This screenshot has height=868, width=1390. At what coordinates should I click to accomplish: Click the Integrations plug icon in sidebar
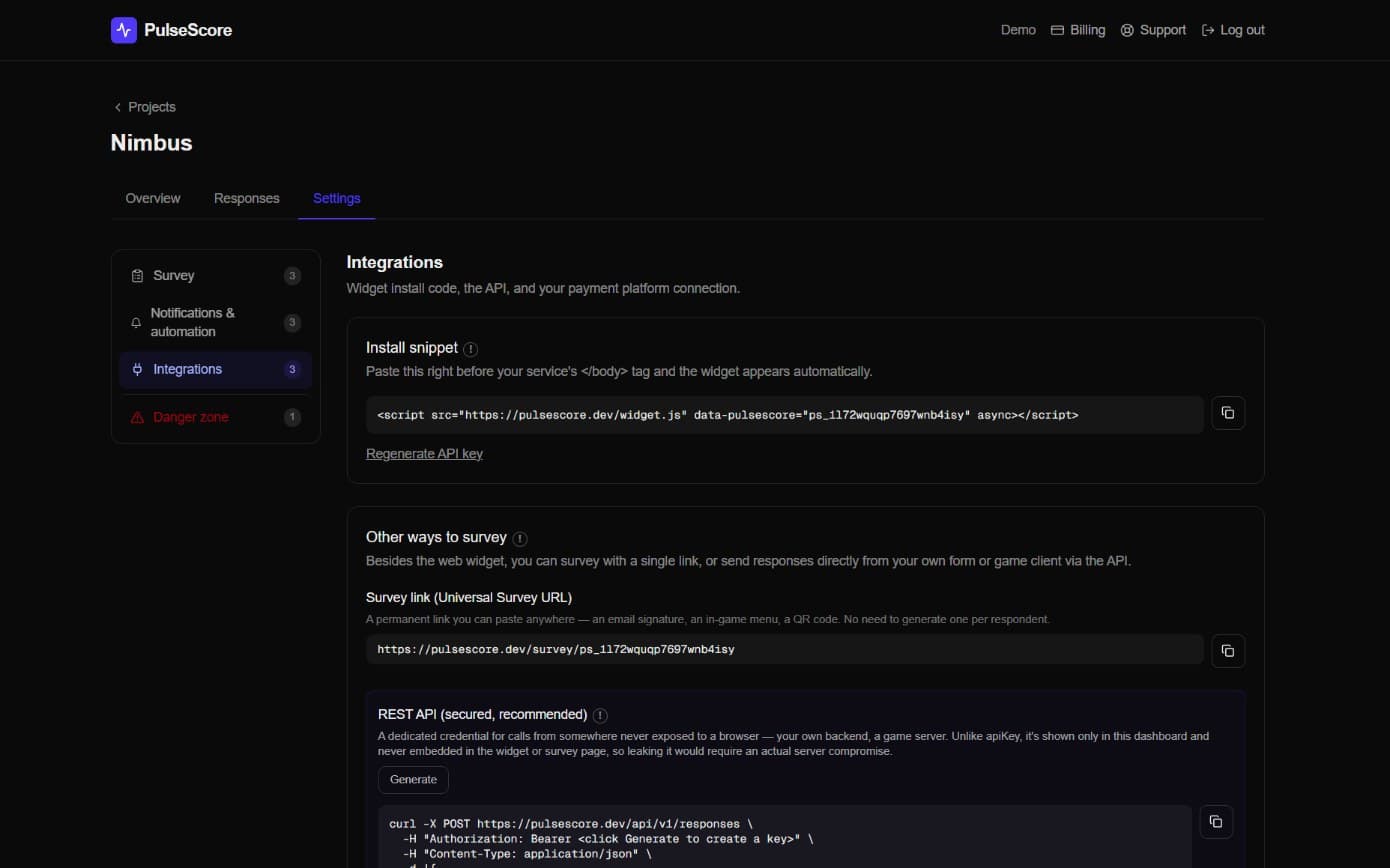137,370
